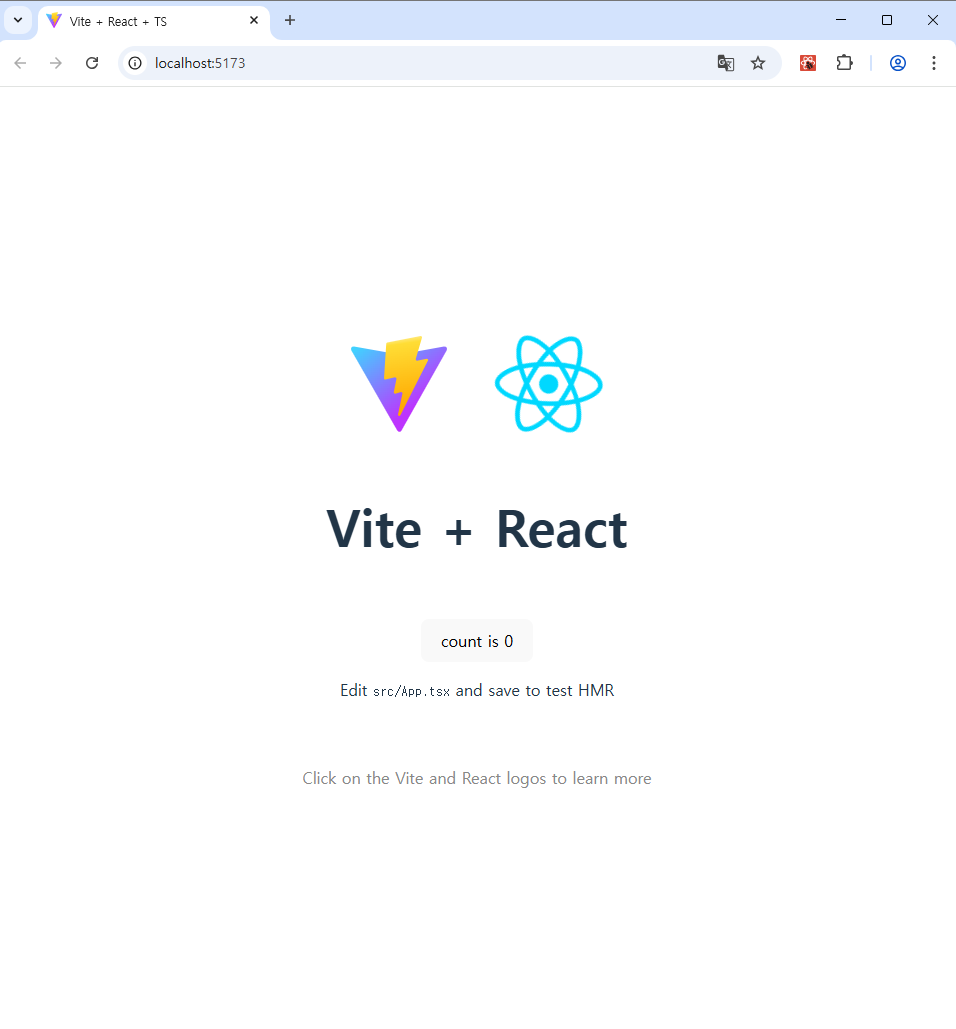Open the red extension icon

(808, 63)
